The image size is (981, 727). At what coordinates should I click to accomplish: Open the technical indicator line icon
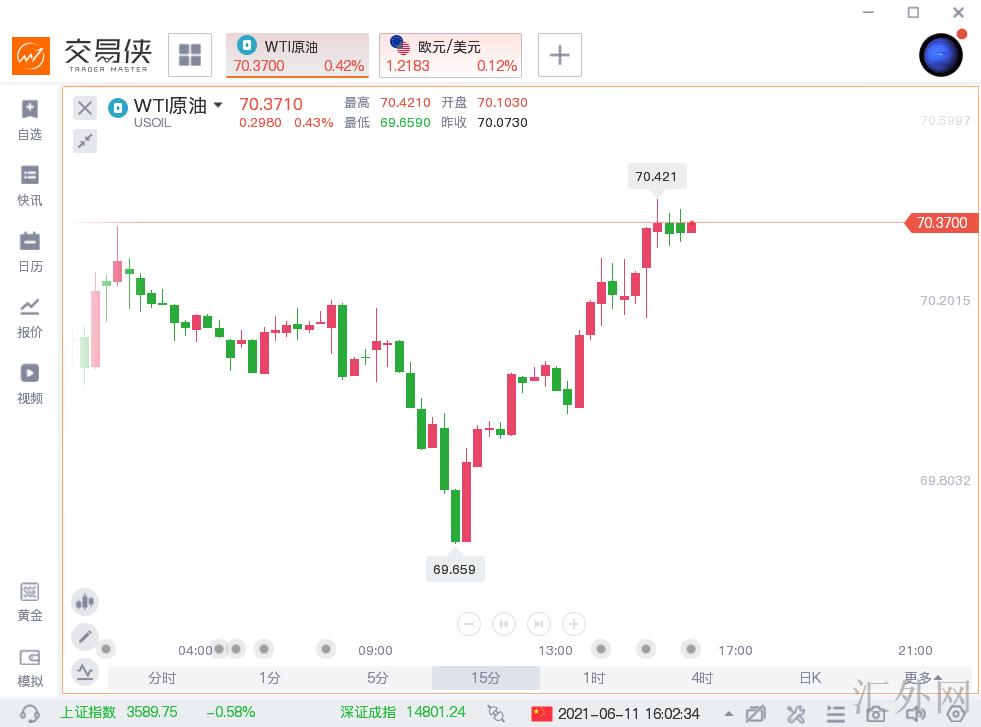pos(85,671)
